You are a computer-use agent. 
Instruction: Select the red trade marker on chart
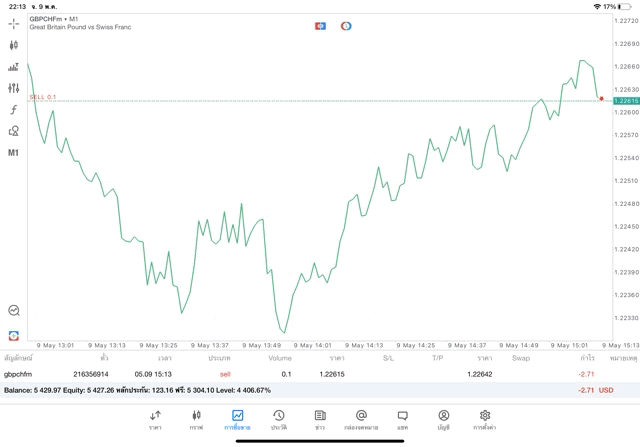pyautogui.click(x=601, y=99)
